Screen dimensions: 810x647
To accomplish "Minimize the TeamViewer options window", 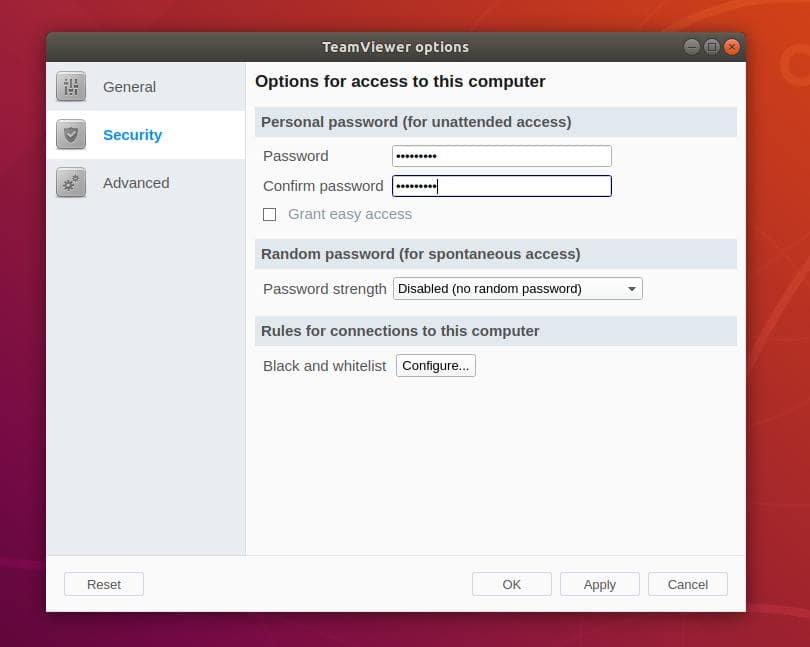I will pyautogui.click(x=692, y=47).
